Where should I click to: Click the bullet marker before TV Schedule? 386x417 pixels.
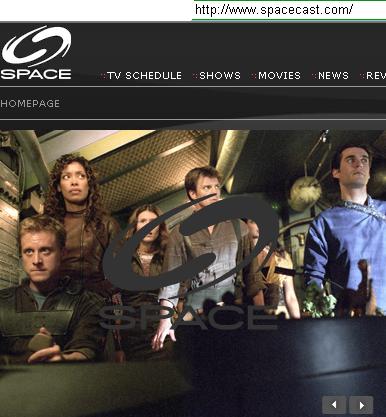click(103, 76)
